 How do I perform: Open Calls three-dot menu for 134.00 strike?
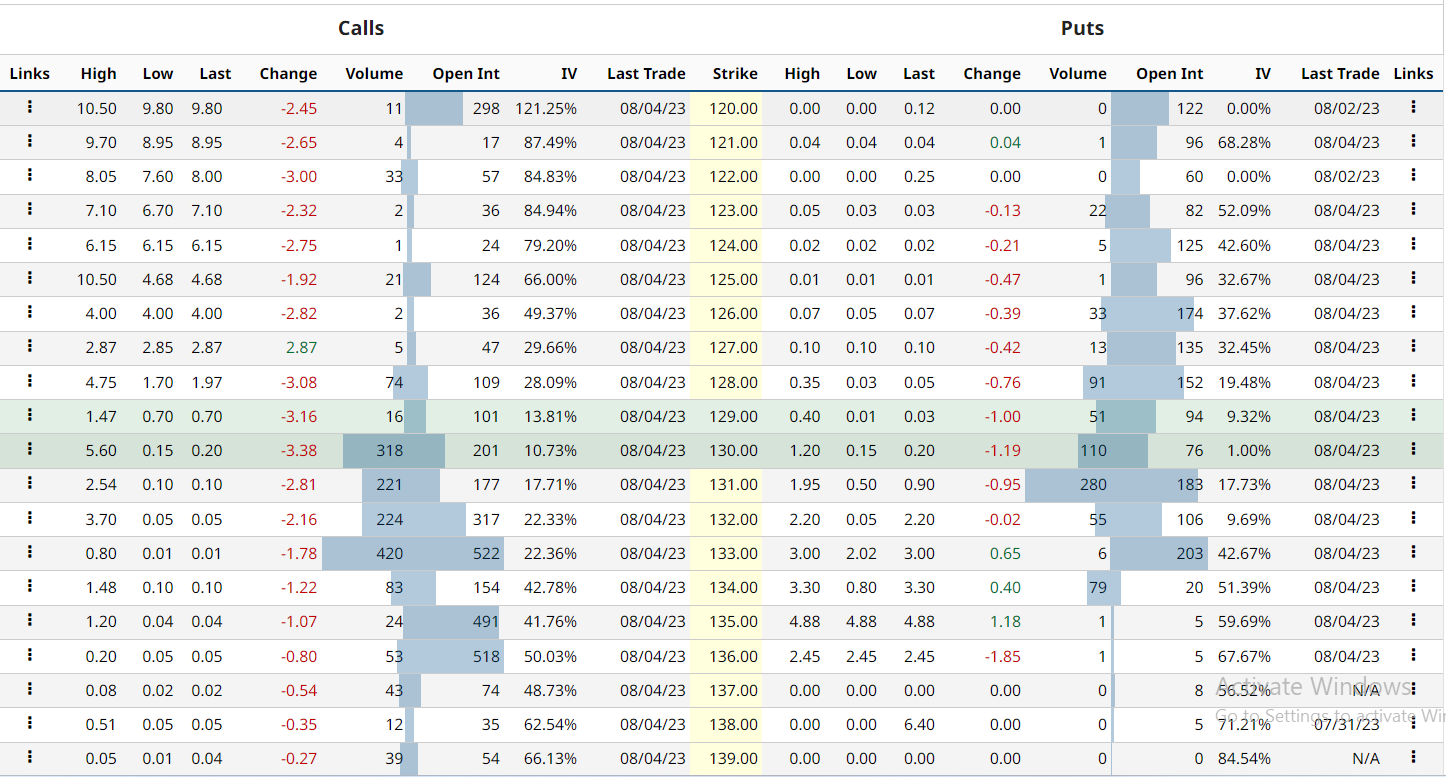[30, 586]
